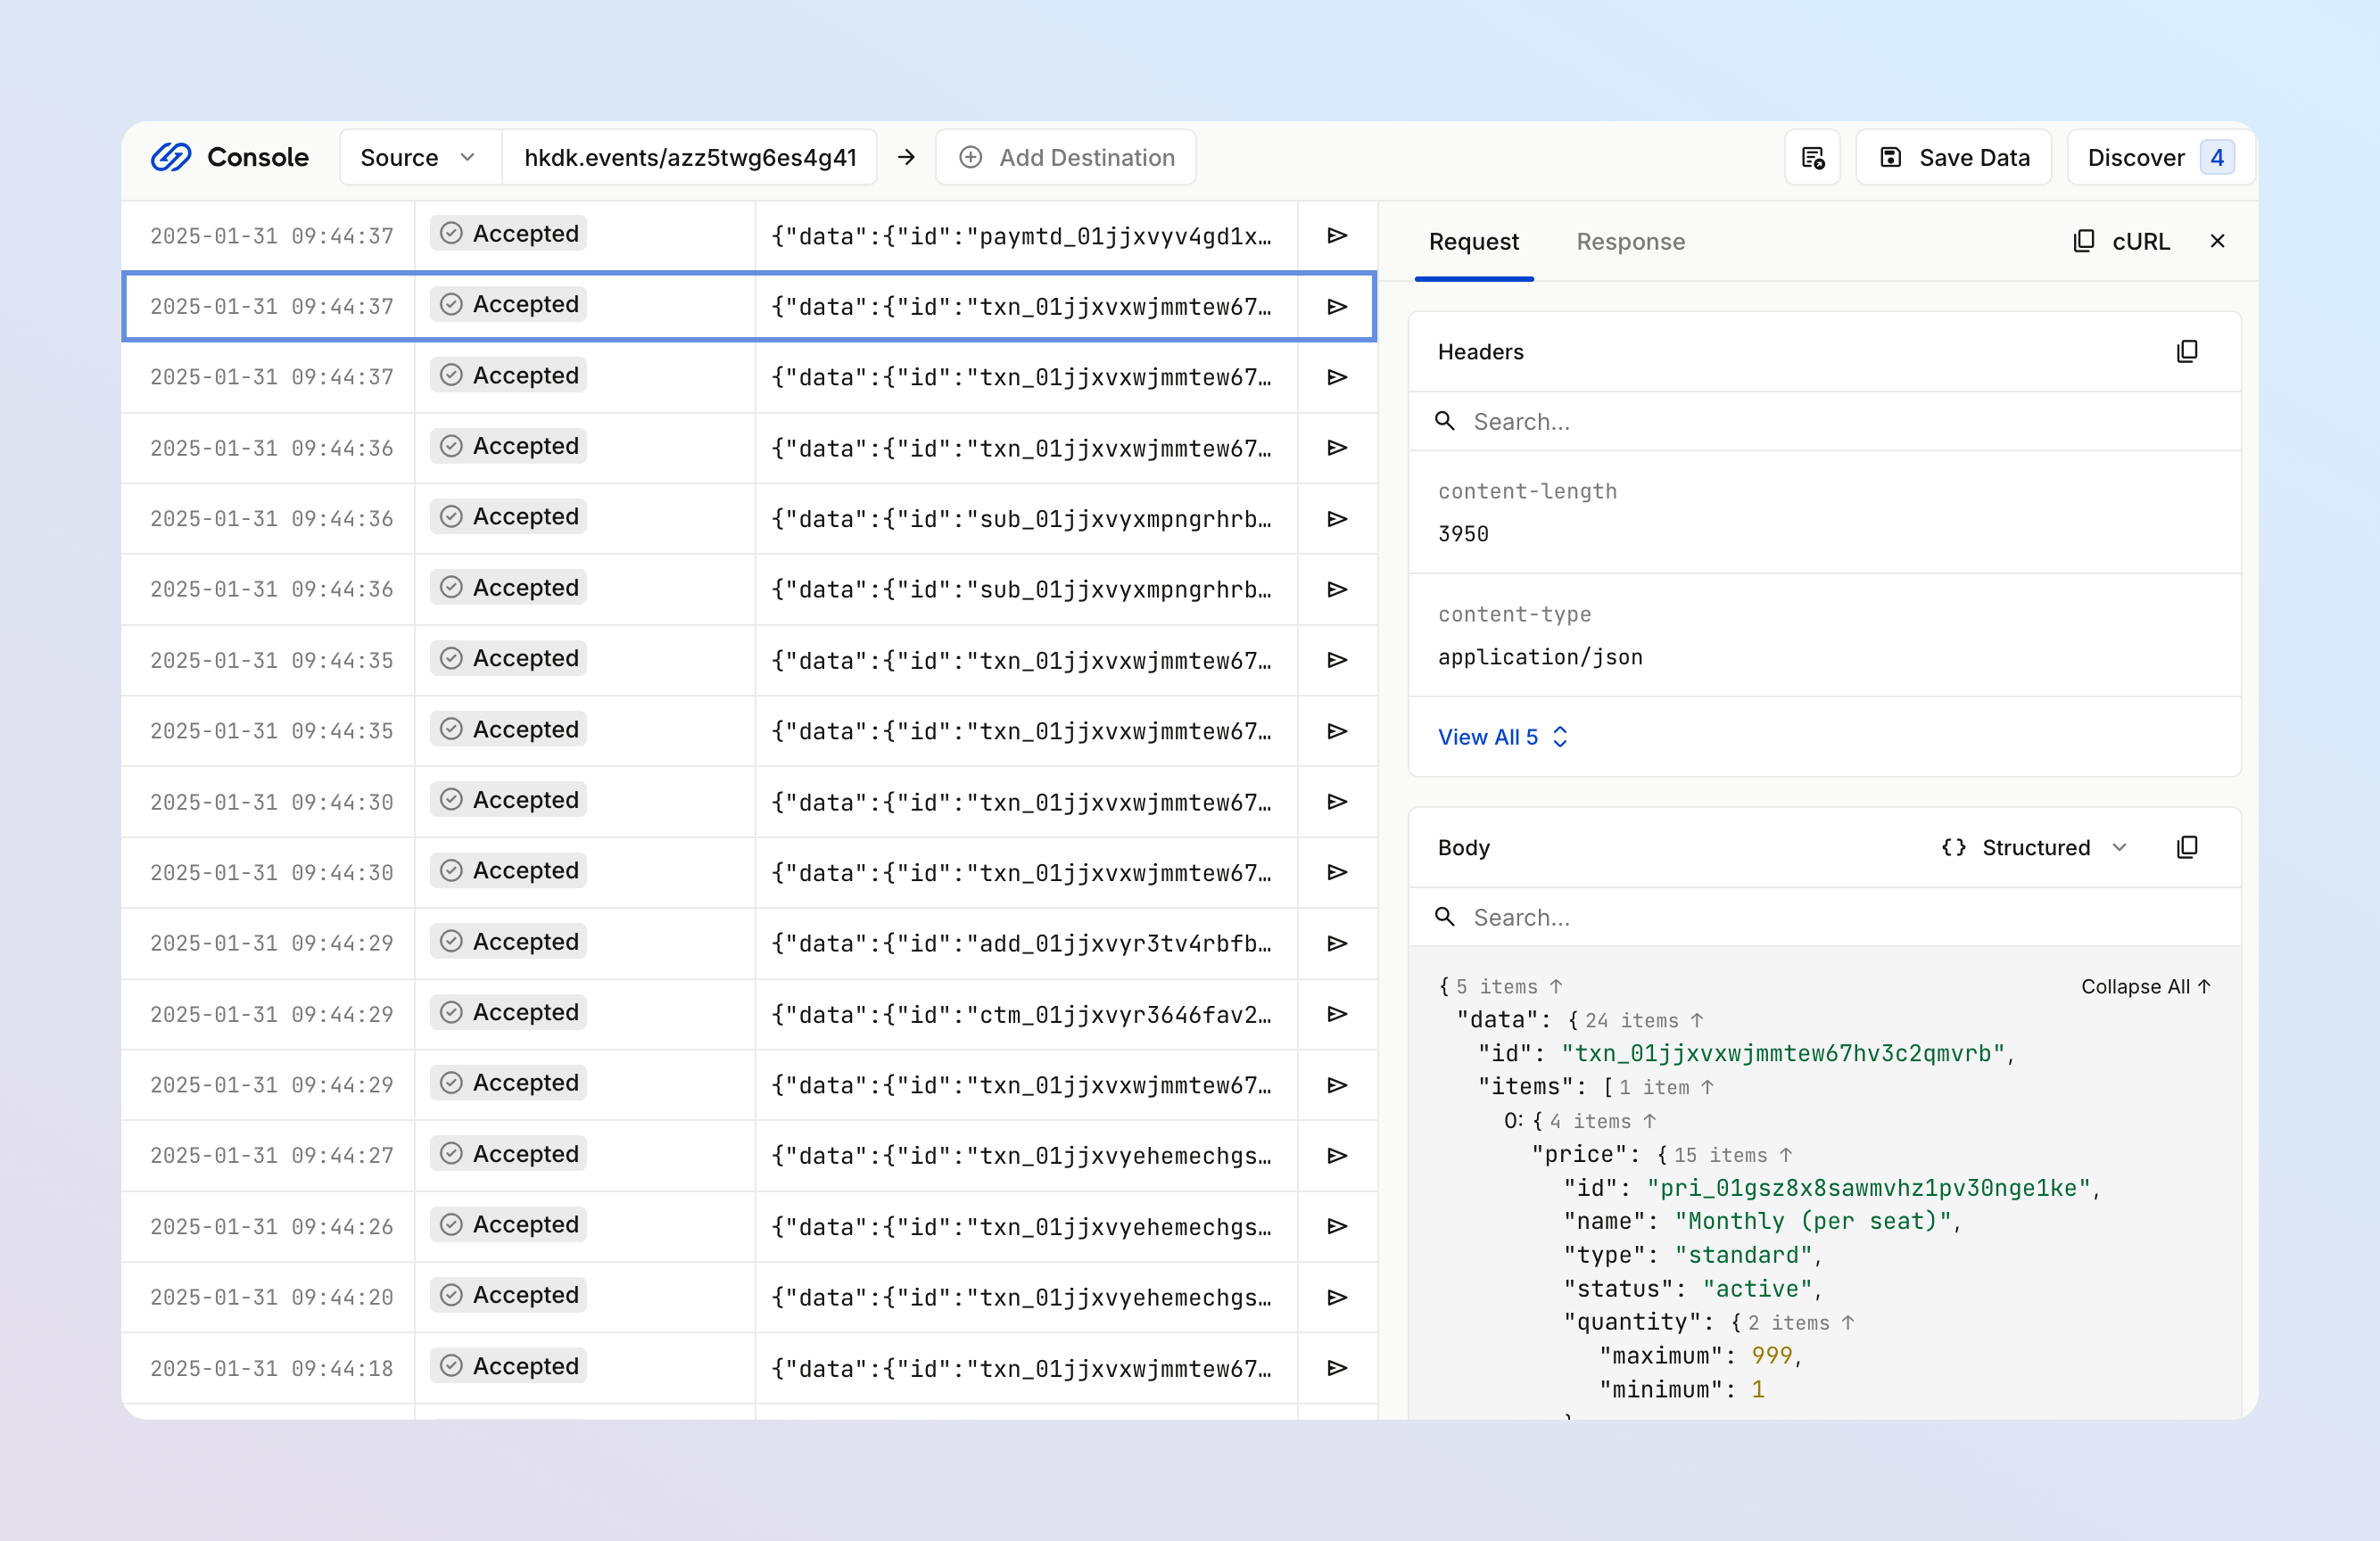Screen dimensions: 2380x1541
Task: Click the pri_01gsz8x8sawmvhz1pv30nge1ke value
Action: coord(1868,1187)
